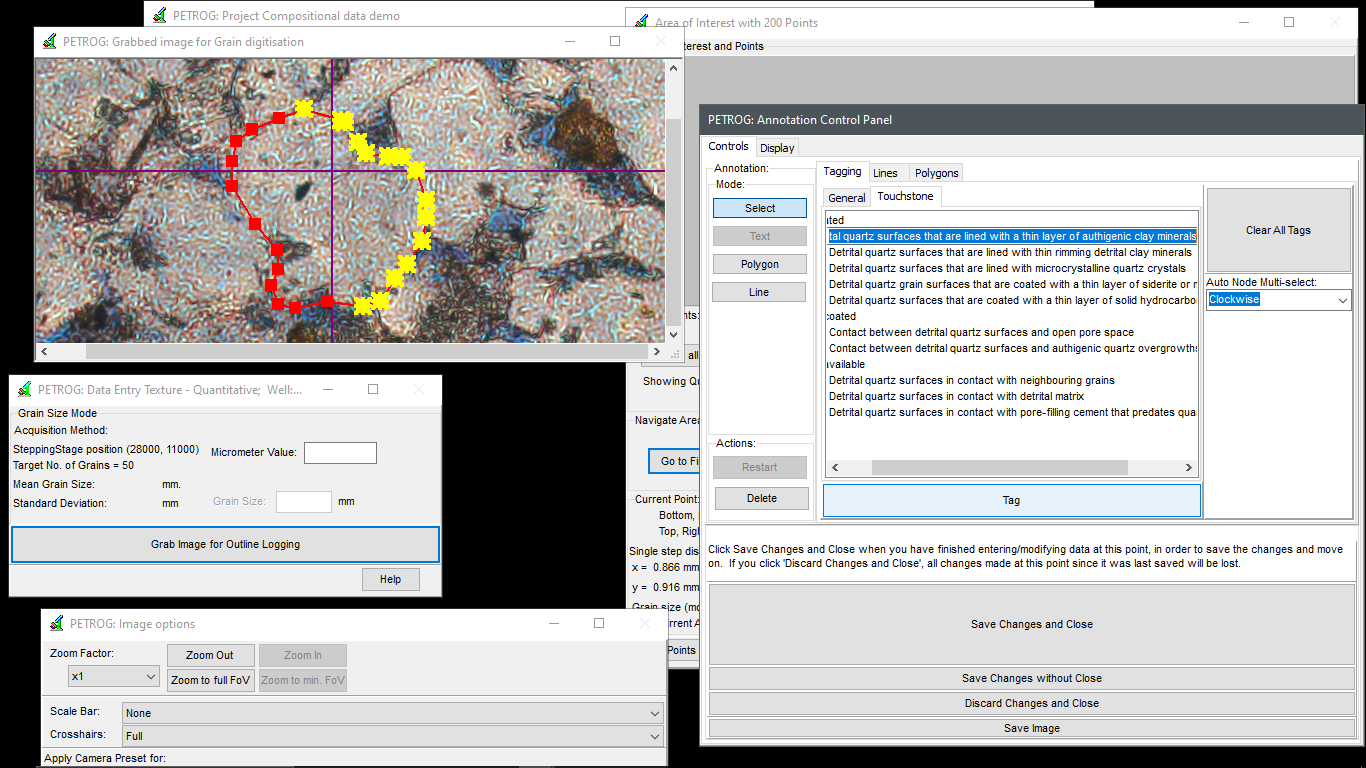1366x768 pixels.
Task: Switch annotation mode to Polygon
Action: click(x=759, y=264)
